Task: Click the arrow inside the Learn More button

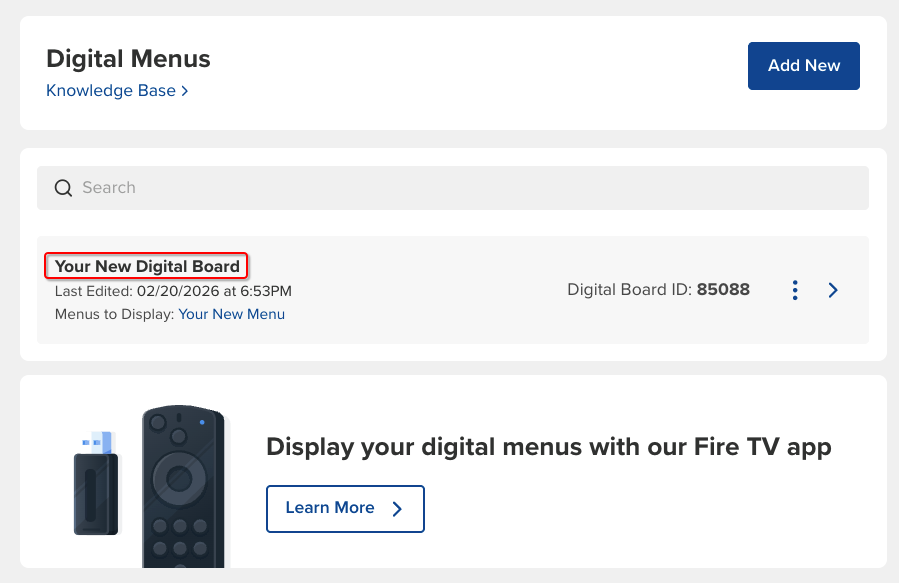Action: click(397, 509)
